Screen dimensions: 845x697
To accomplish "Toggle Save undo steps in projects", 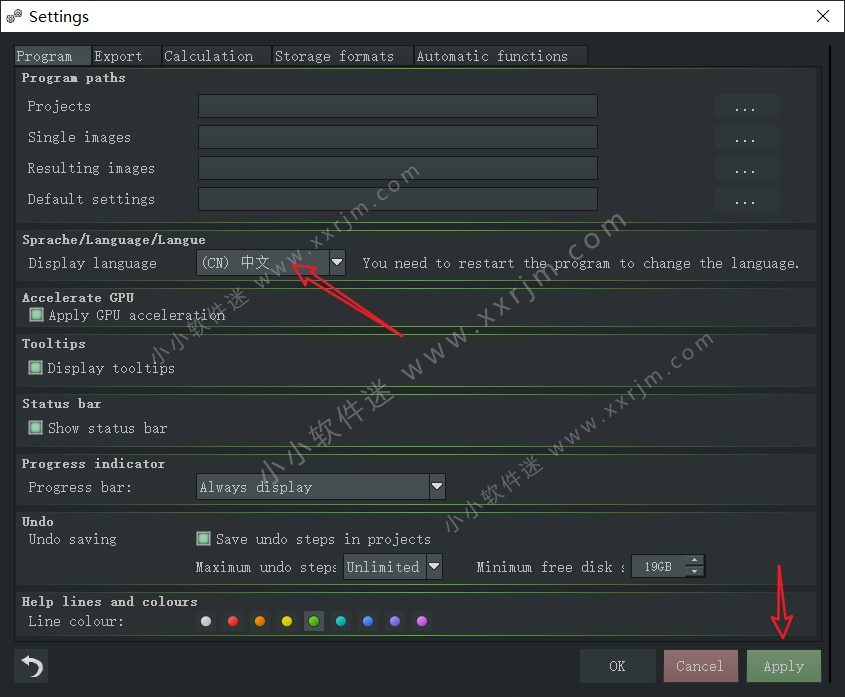I will [x=204, y=539].
